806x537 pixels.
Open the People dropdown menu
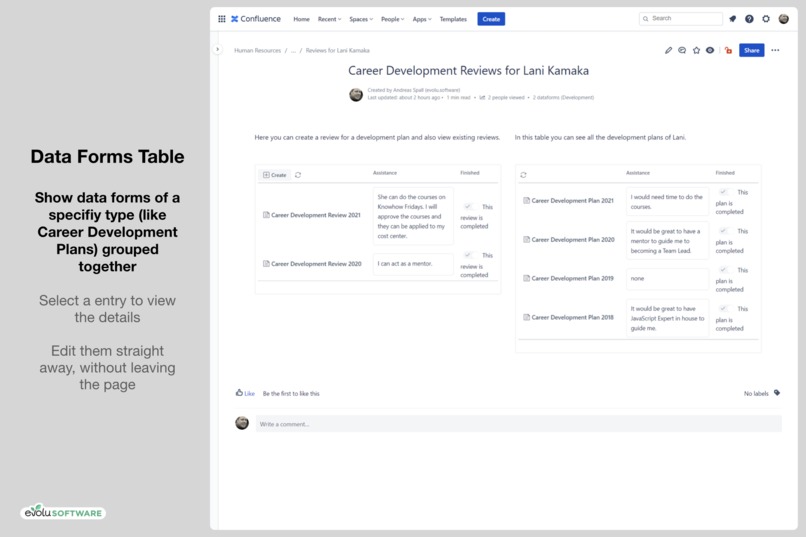(392, 19)
